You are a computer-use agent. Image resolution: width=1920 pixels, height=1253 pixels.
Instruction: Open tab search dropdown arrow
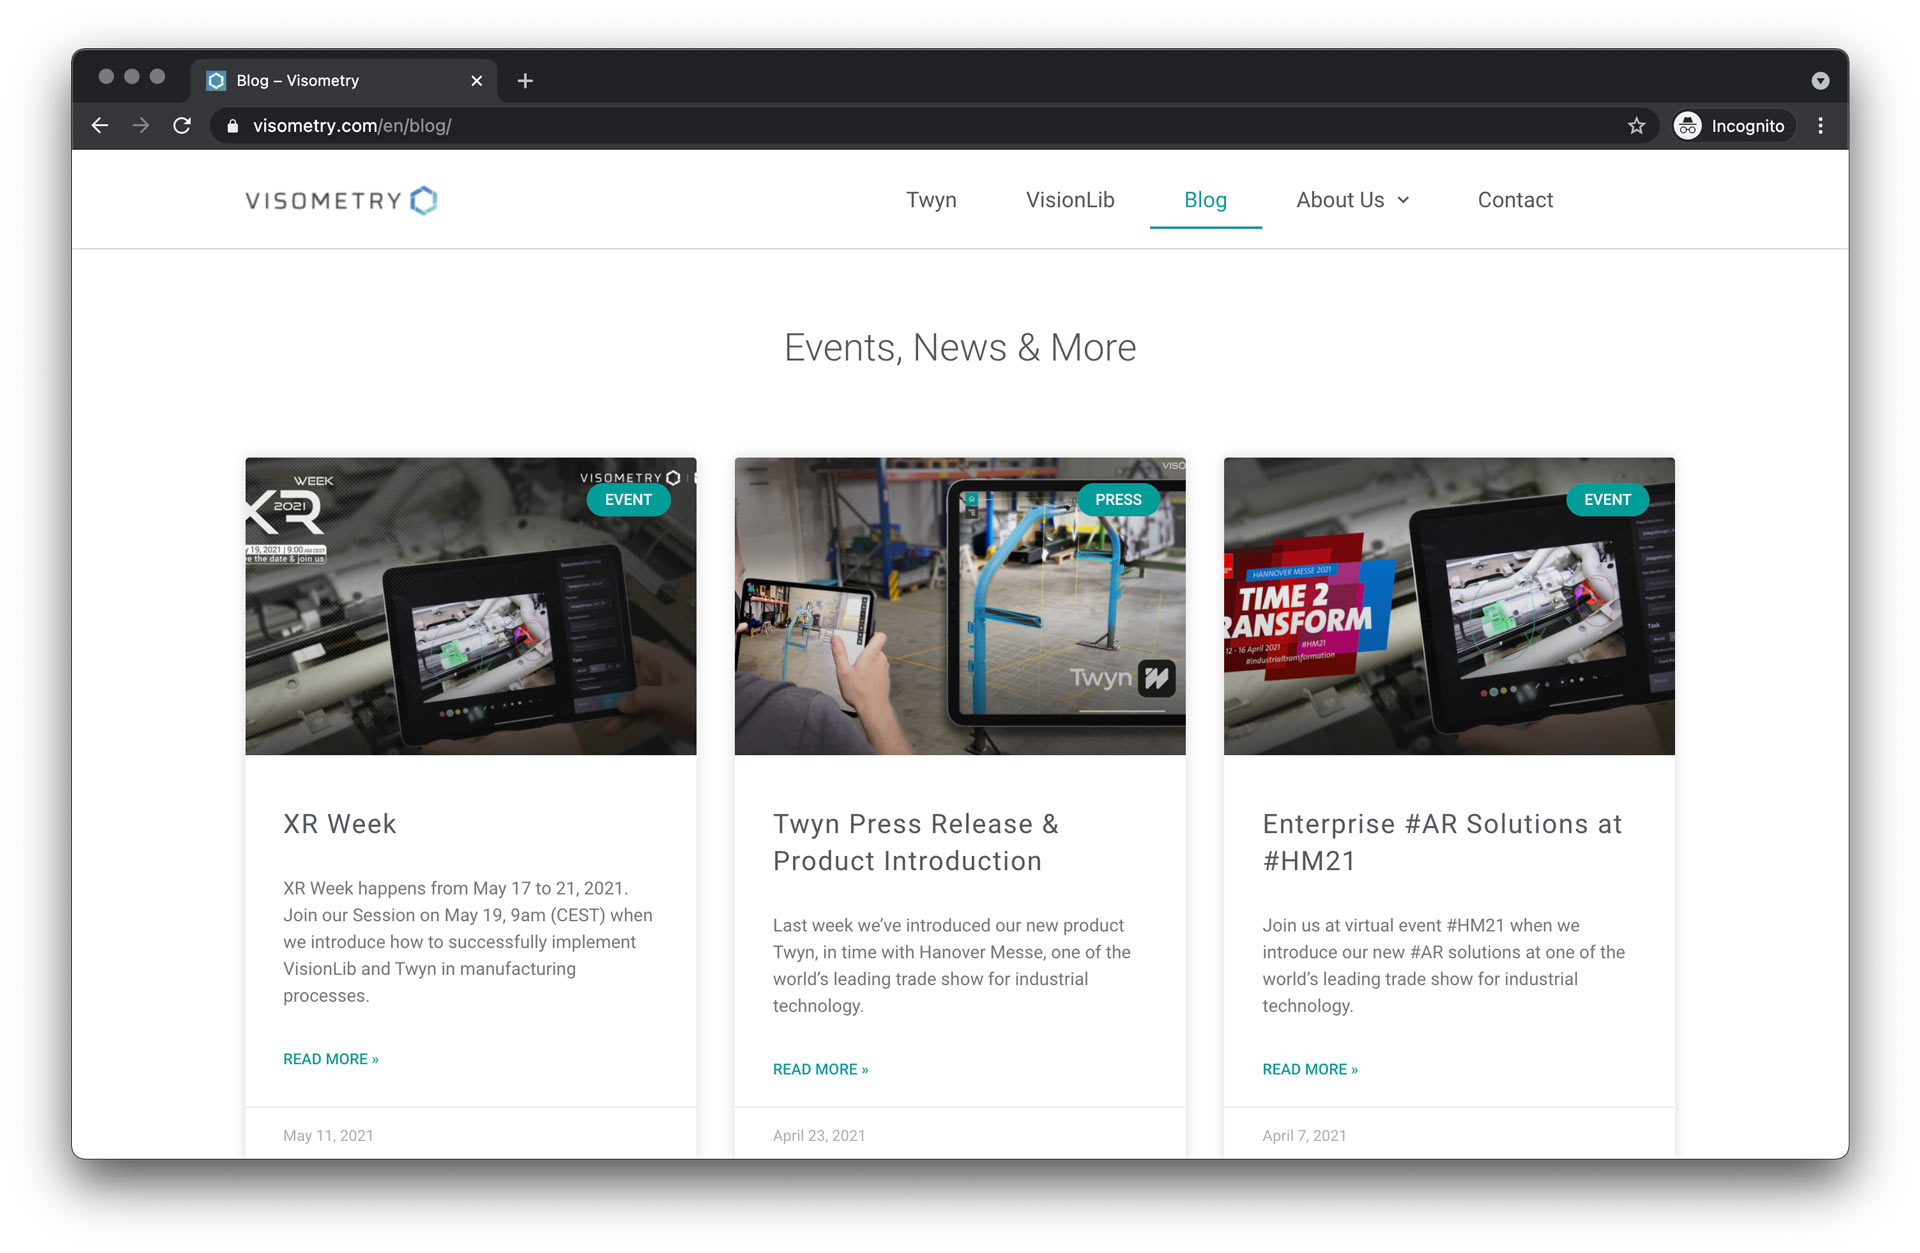pyautogui.click(x=1820, y=81)
